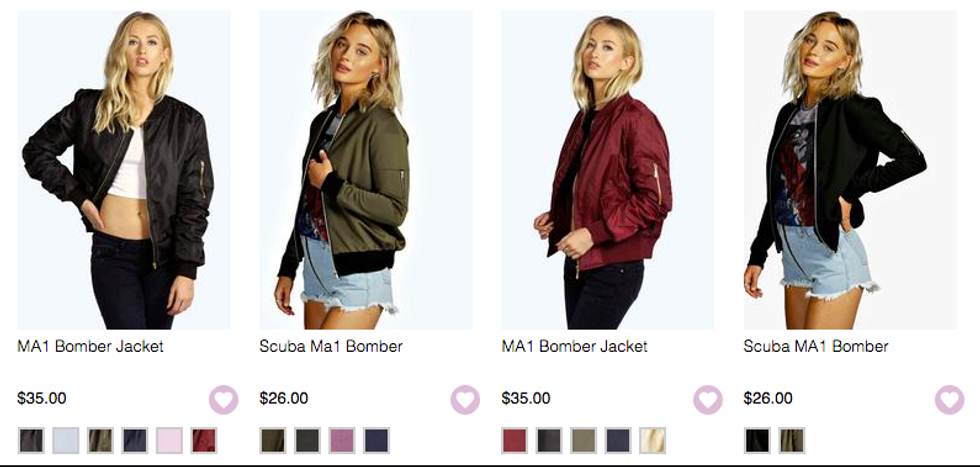Image resolution: width=980 pixels, height=467 pixels.
Task: View the khaki green scuba bomber photo
Action: point(366,169)
